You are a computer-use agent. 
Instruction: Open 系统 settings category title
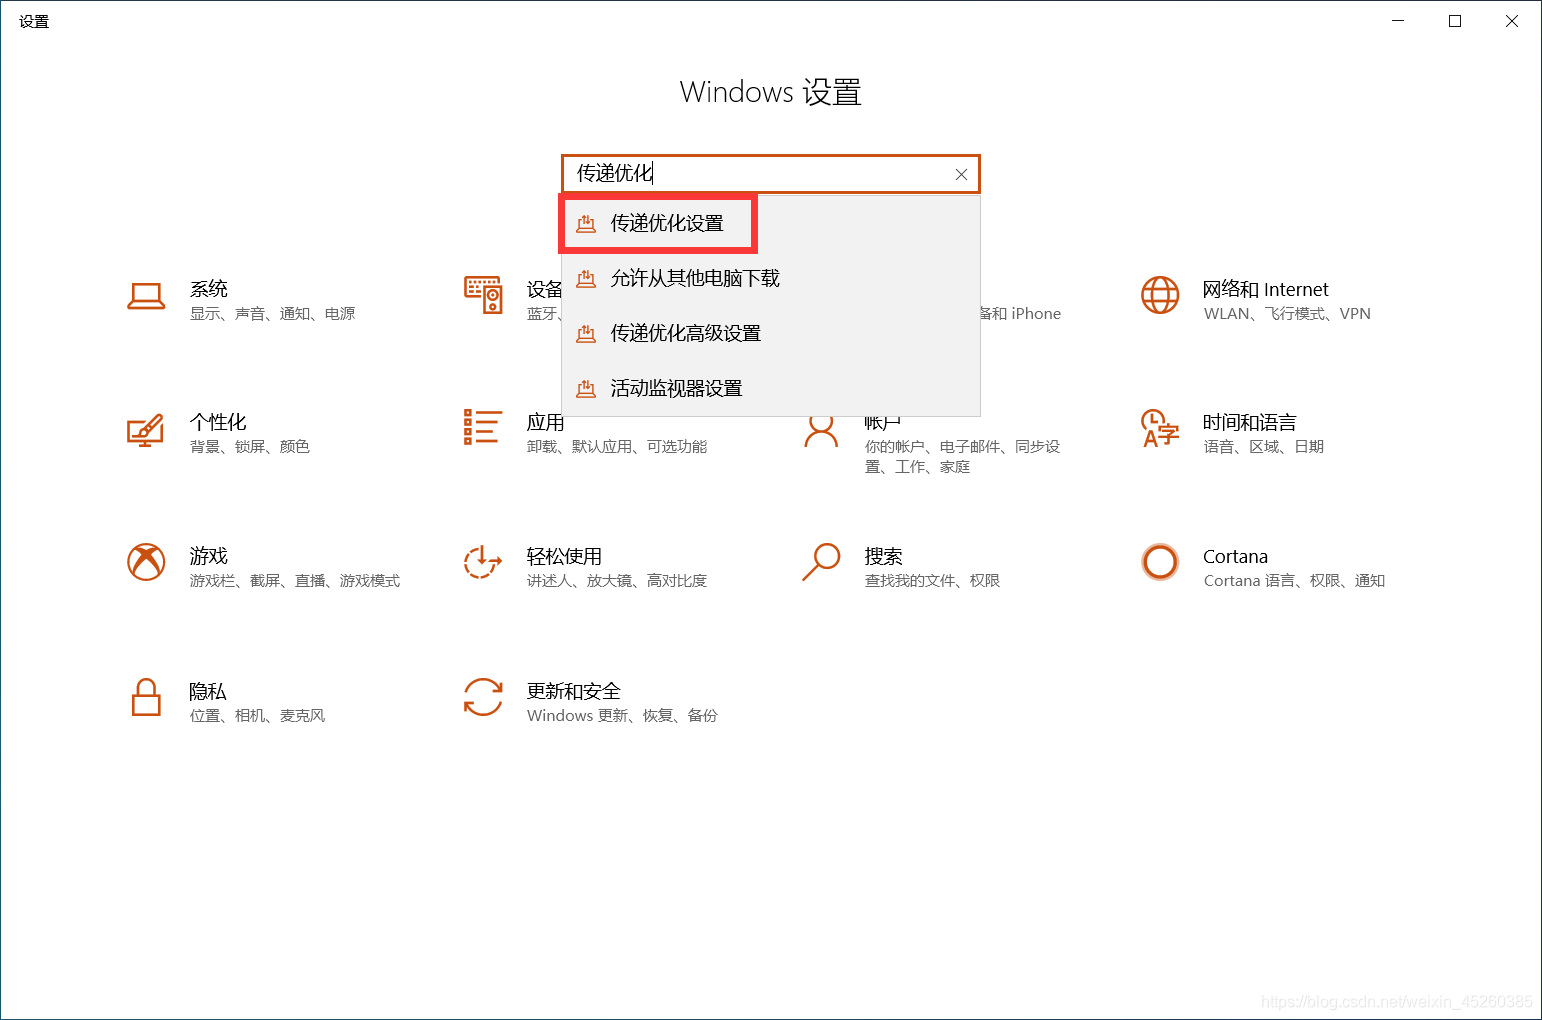[209, 289]
